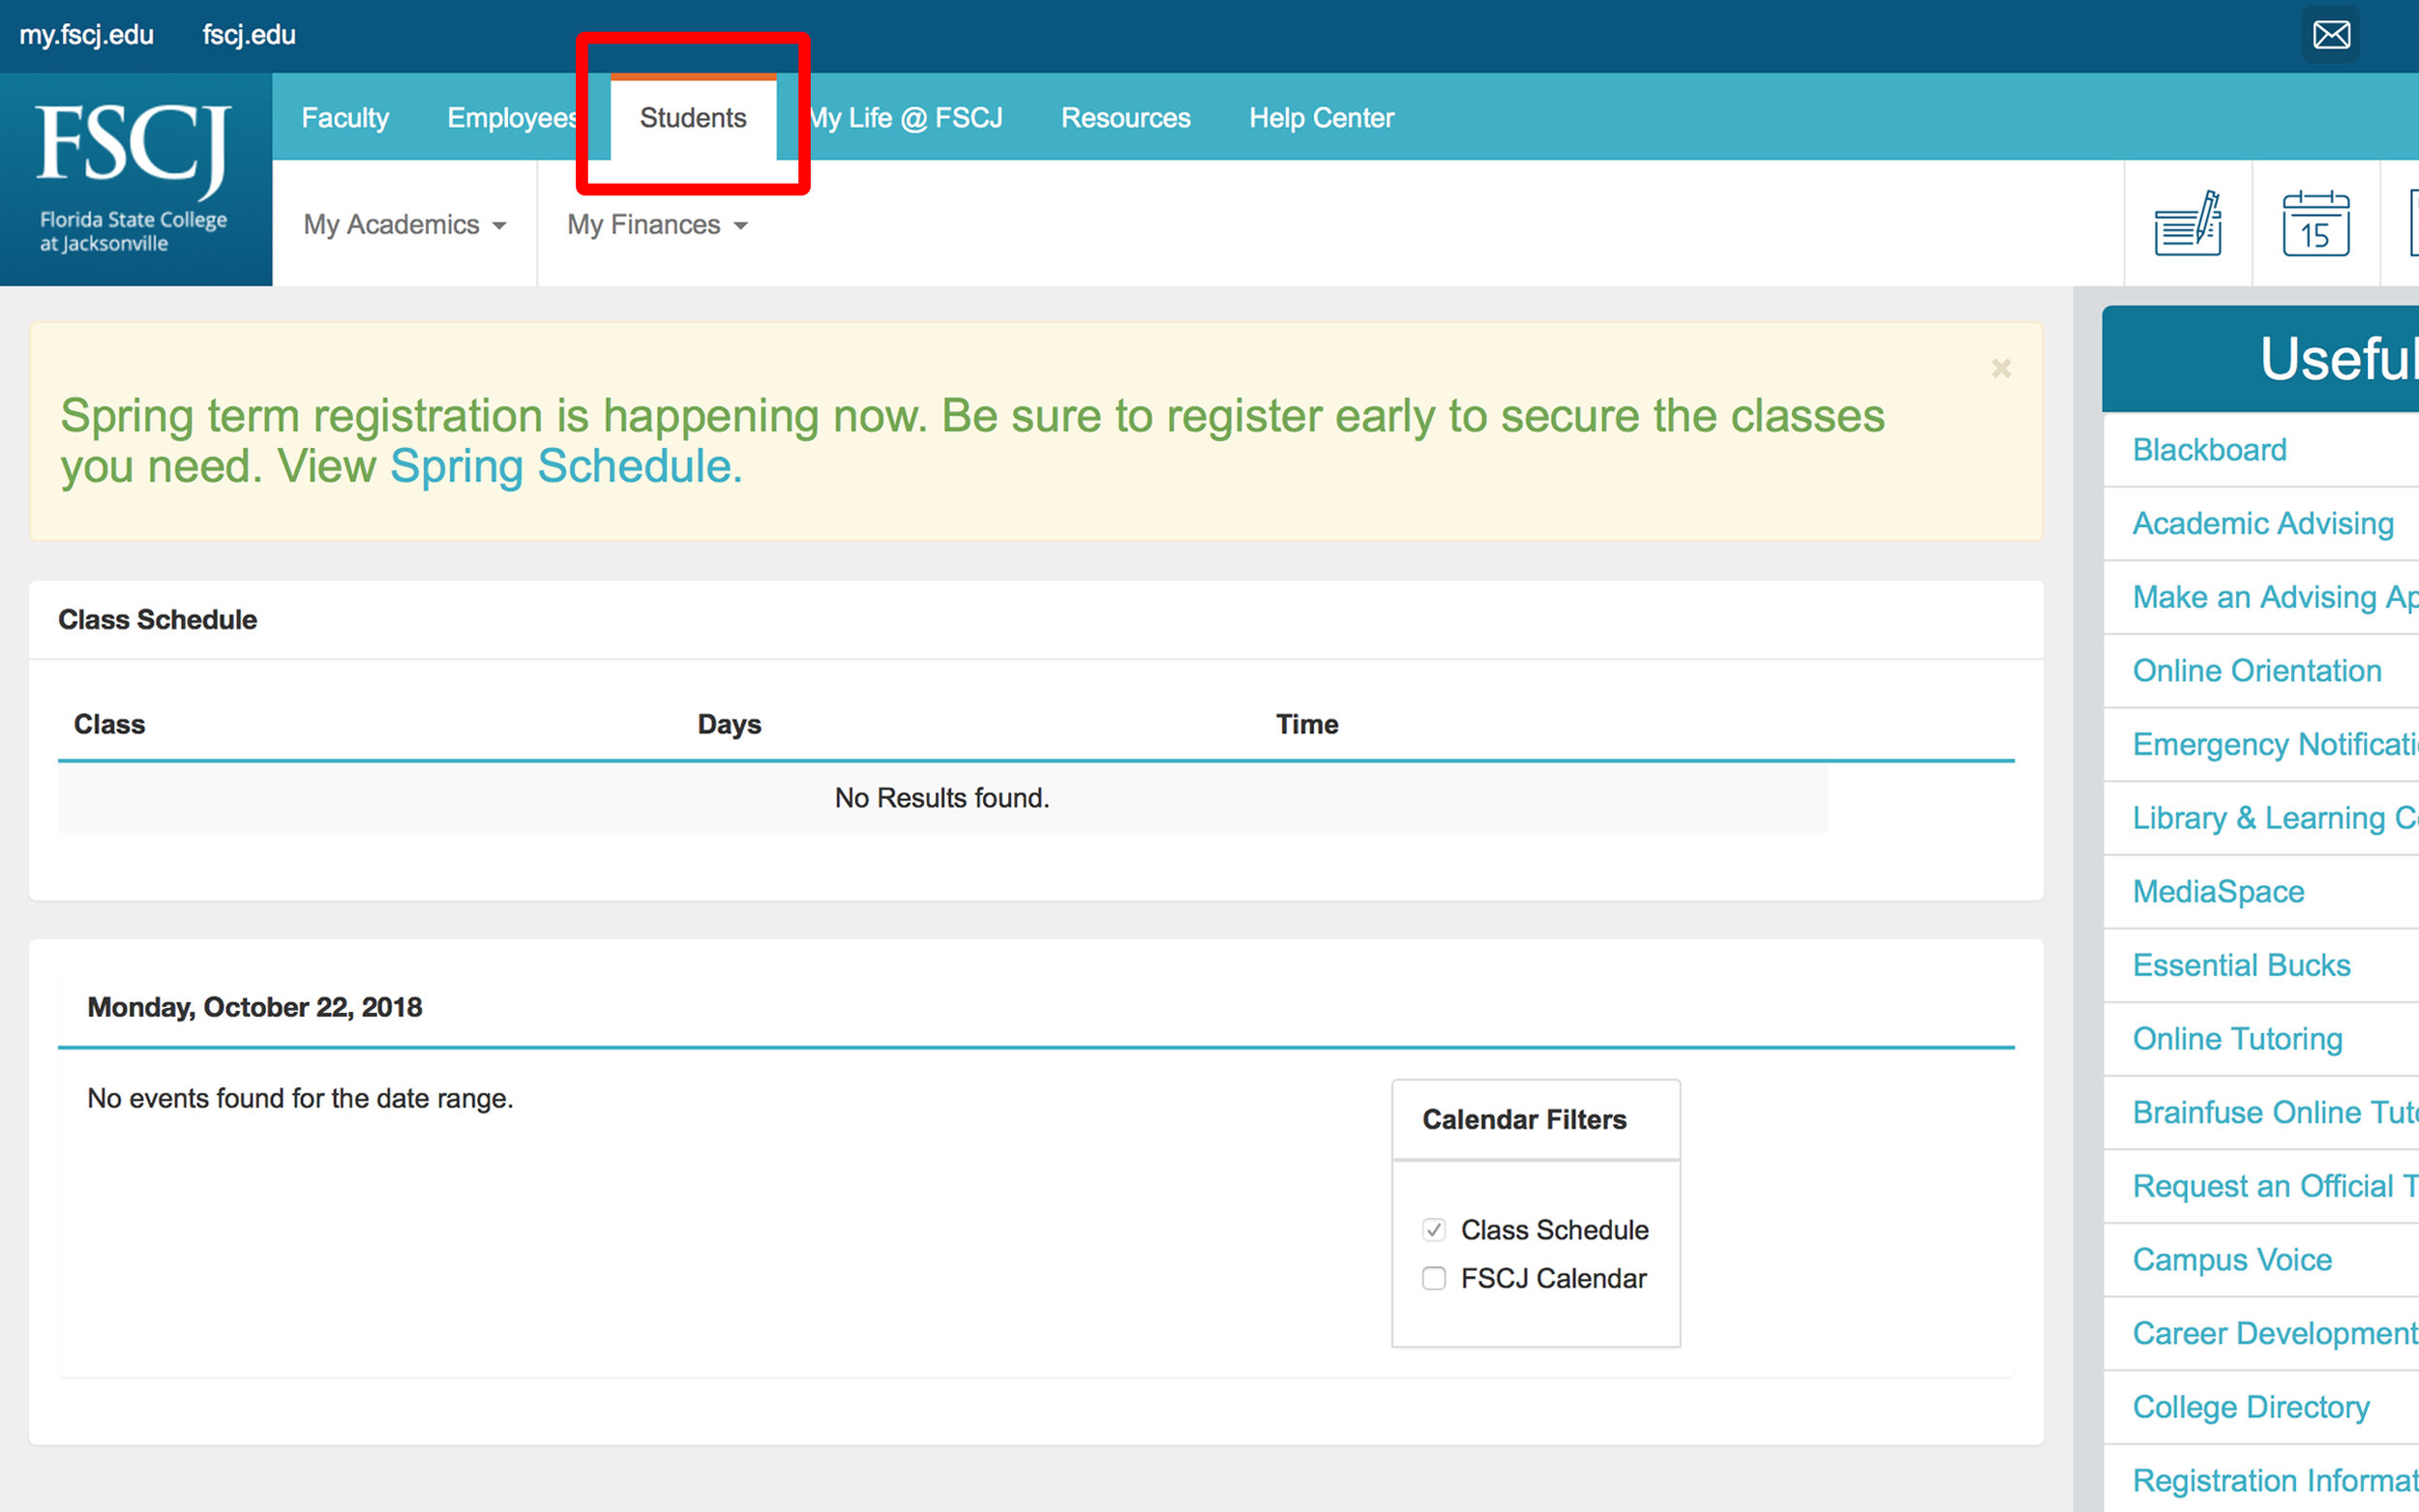Switch to the Faculty tab
The image size is (2419, 1512).
[x=345, y=117]
